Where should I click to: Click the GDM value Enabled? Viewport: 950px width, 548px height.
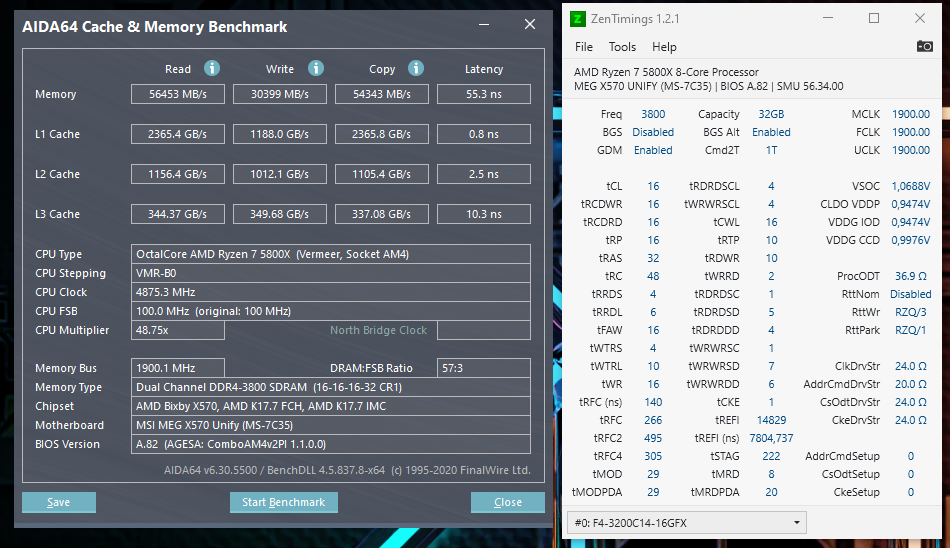653,150
